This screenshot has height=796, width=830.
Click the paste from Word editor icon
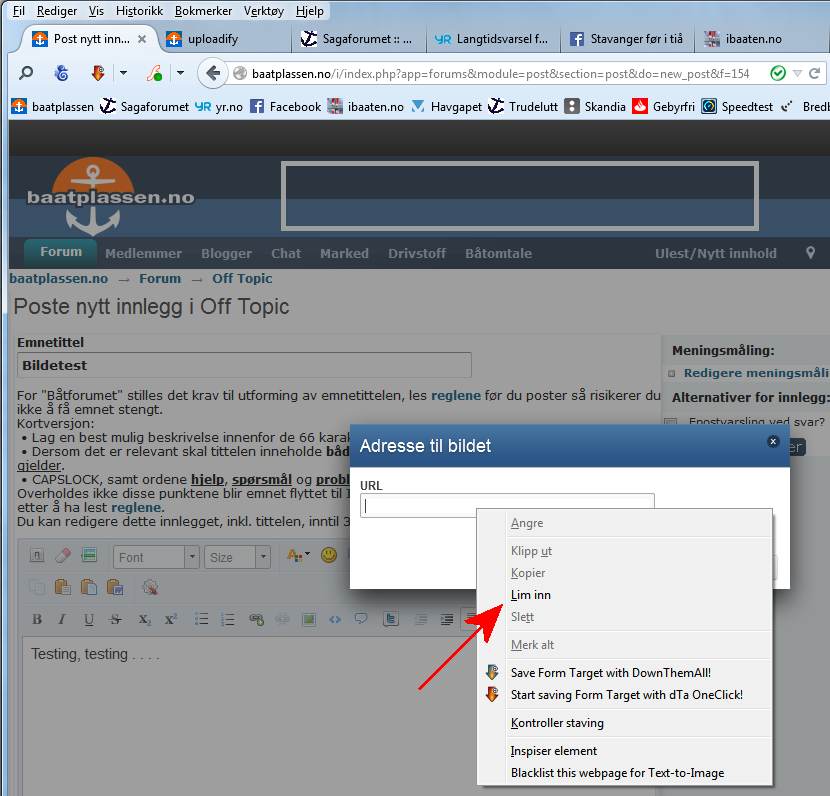tap(115, 587)
